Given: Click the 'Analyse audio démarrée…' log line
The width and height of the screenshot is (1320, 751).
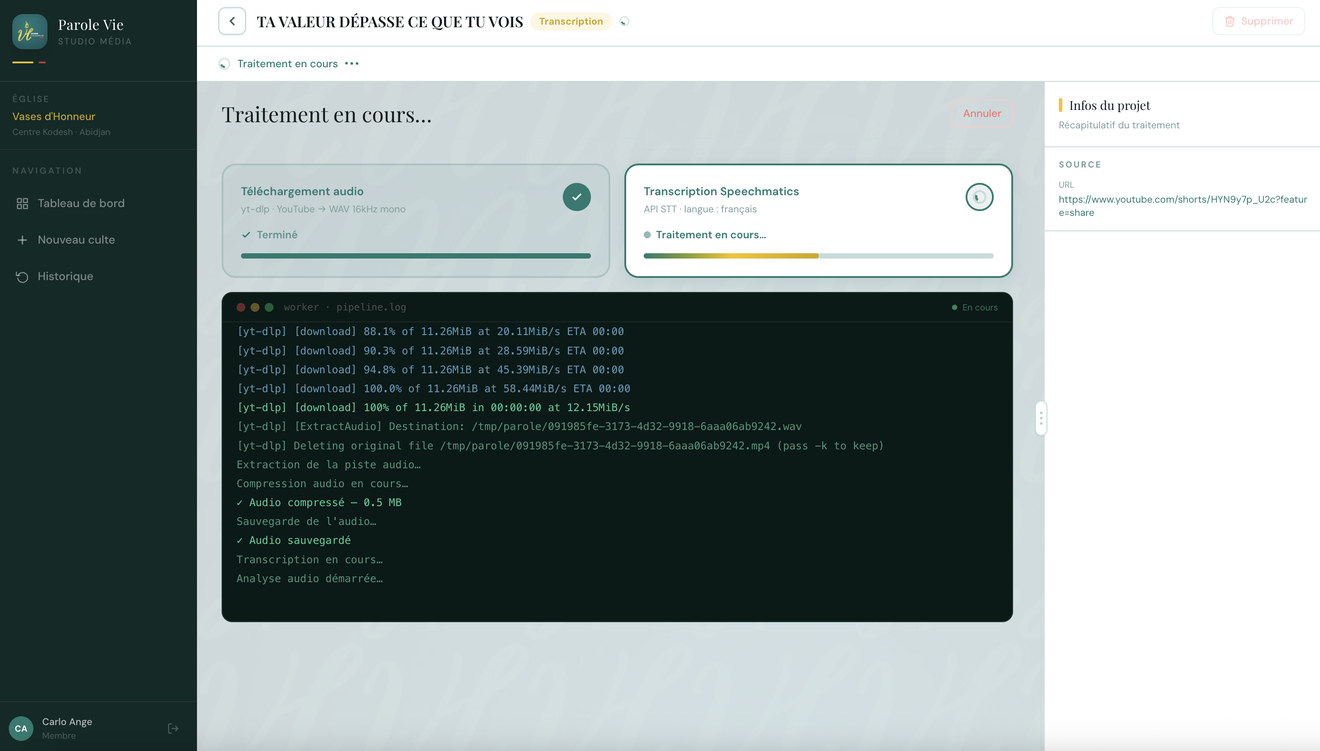Looking at the screenshot, I should [310, 579].
